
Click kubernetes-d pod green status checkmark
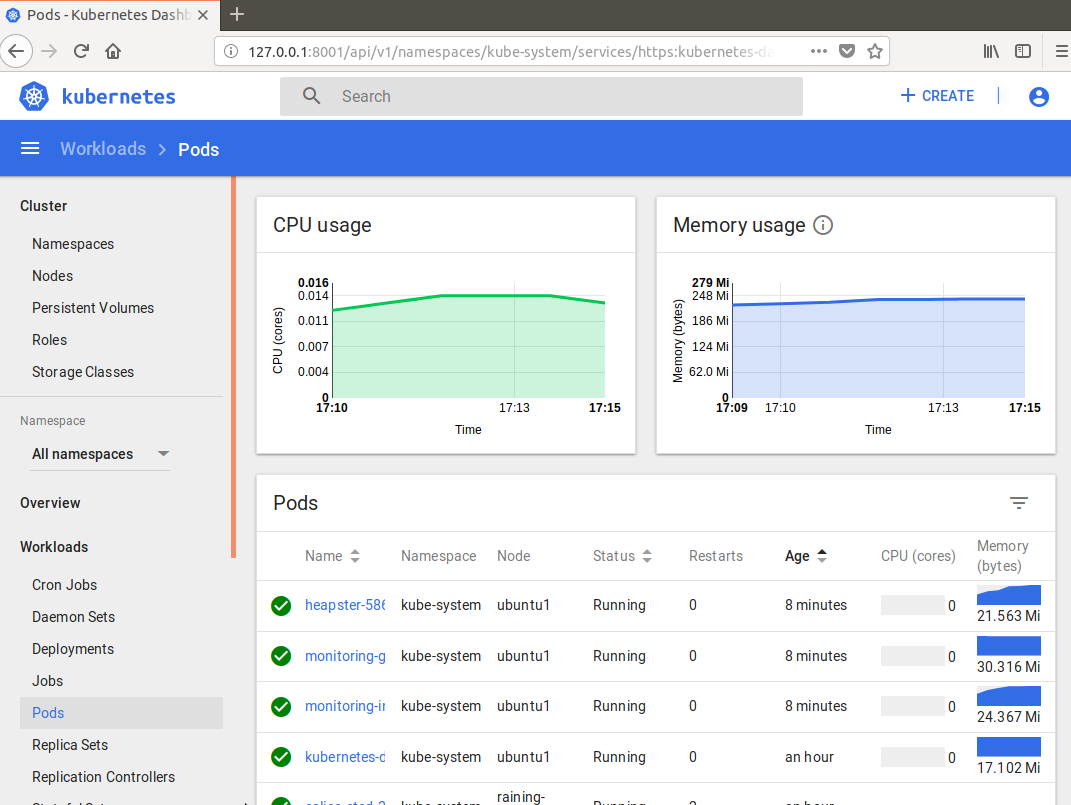pos(281,757)
